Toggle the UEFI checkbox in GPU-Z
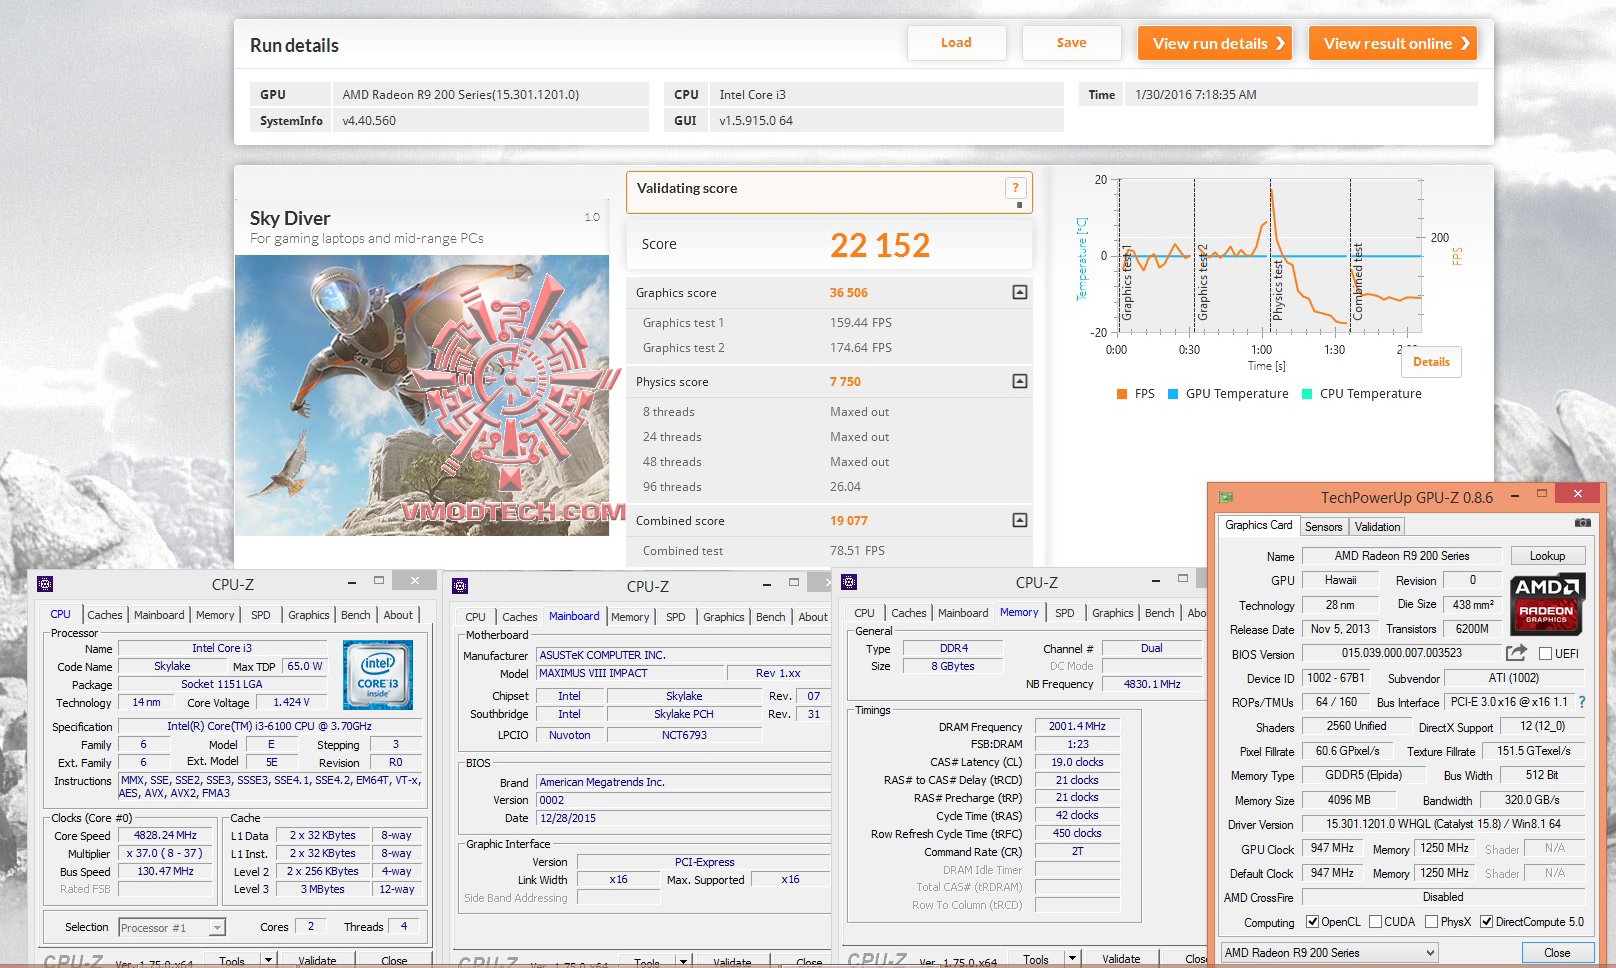Viewport: 1616px width, 968px height. click(x=1545, y=654)
